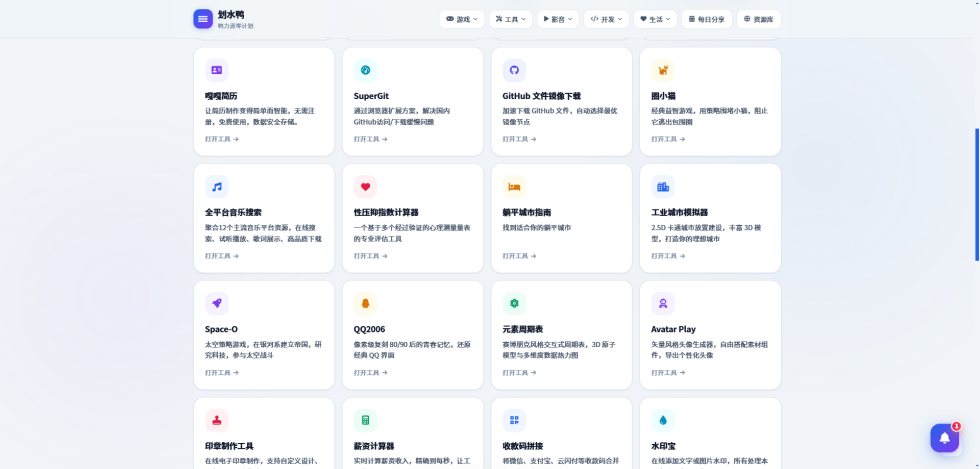Click the 嘎嘎简历 card title
The image size is (980, 469).
[x=221, y=96]
